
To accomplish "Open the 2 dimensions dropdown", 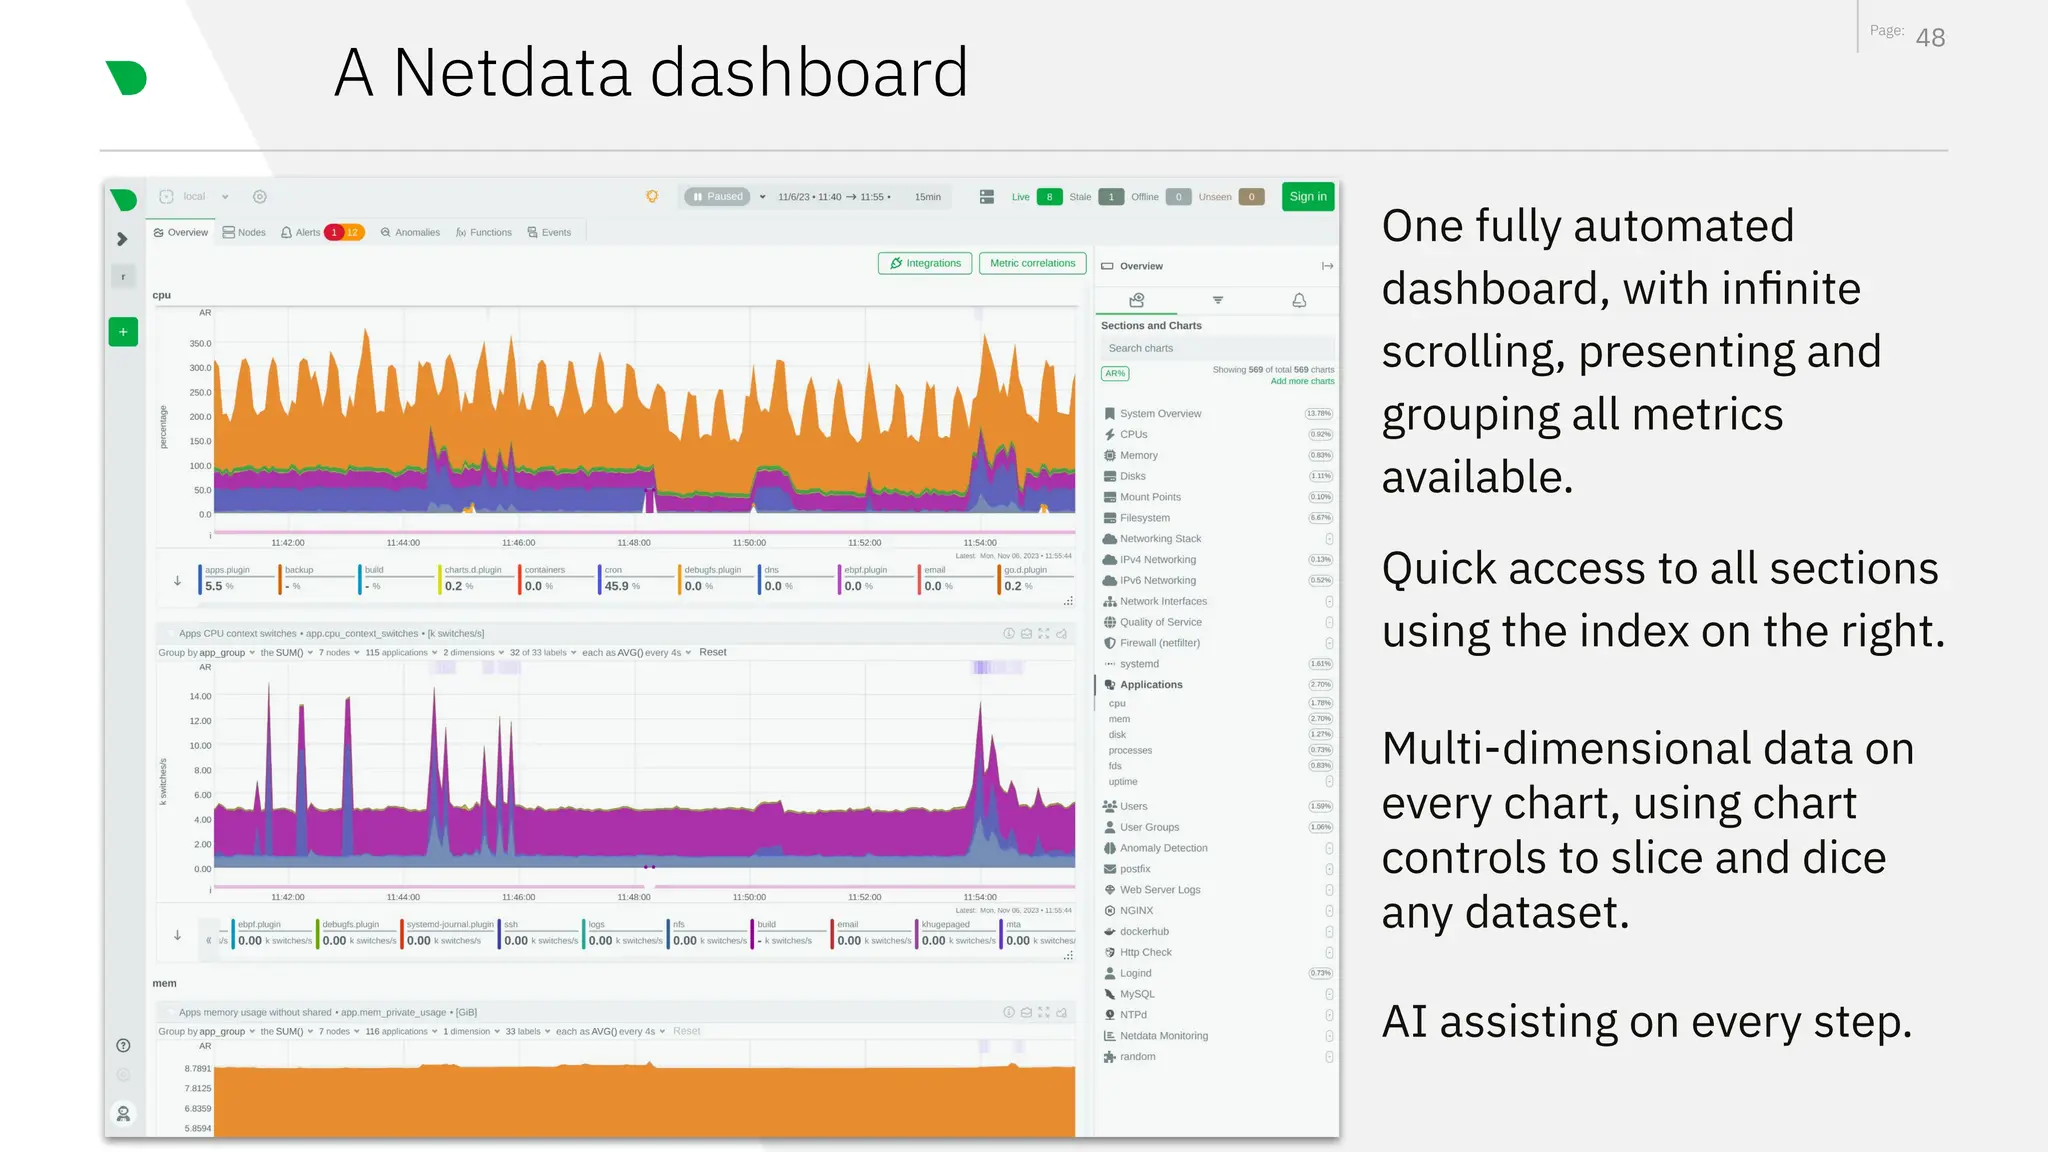I will coord(474,653).
